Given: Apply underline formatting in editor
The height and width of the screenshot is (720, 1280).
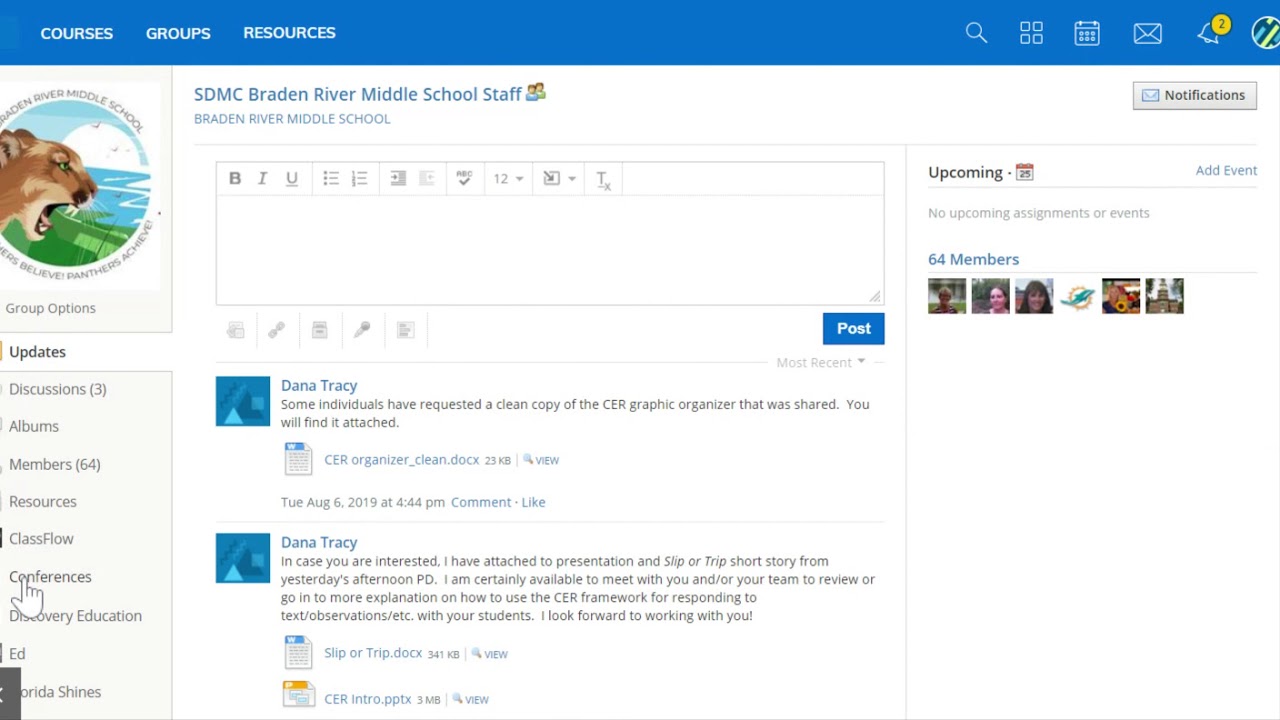Looking at the screenshot, I should pos(292,178).
